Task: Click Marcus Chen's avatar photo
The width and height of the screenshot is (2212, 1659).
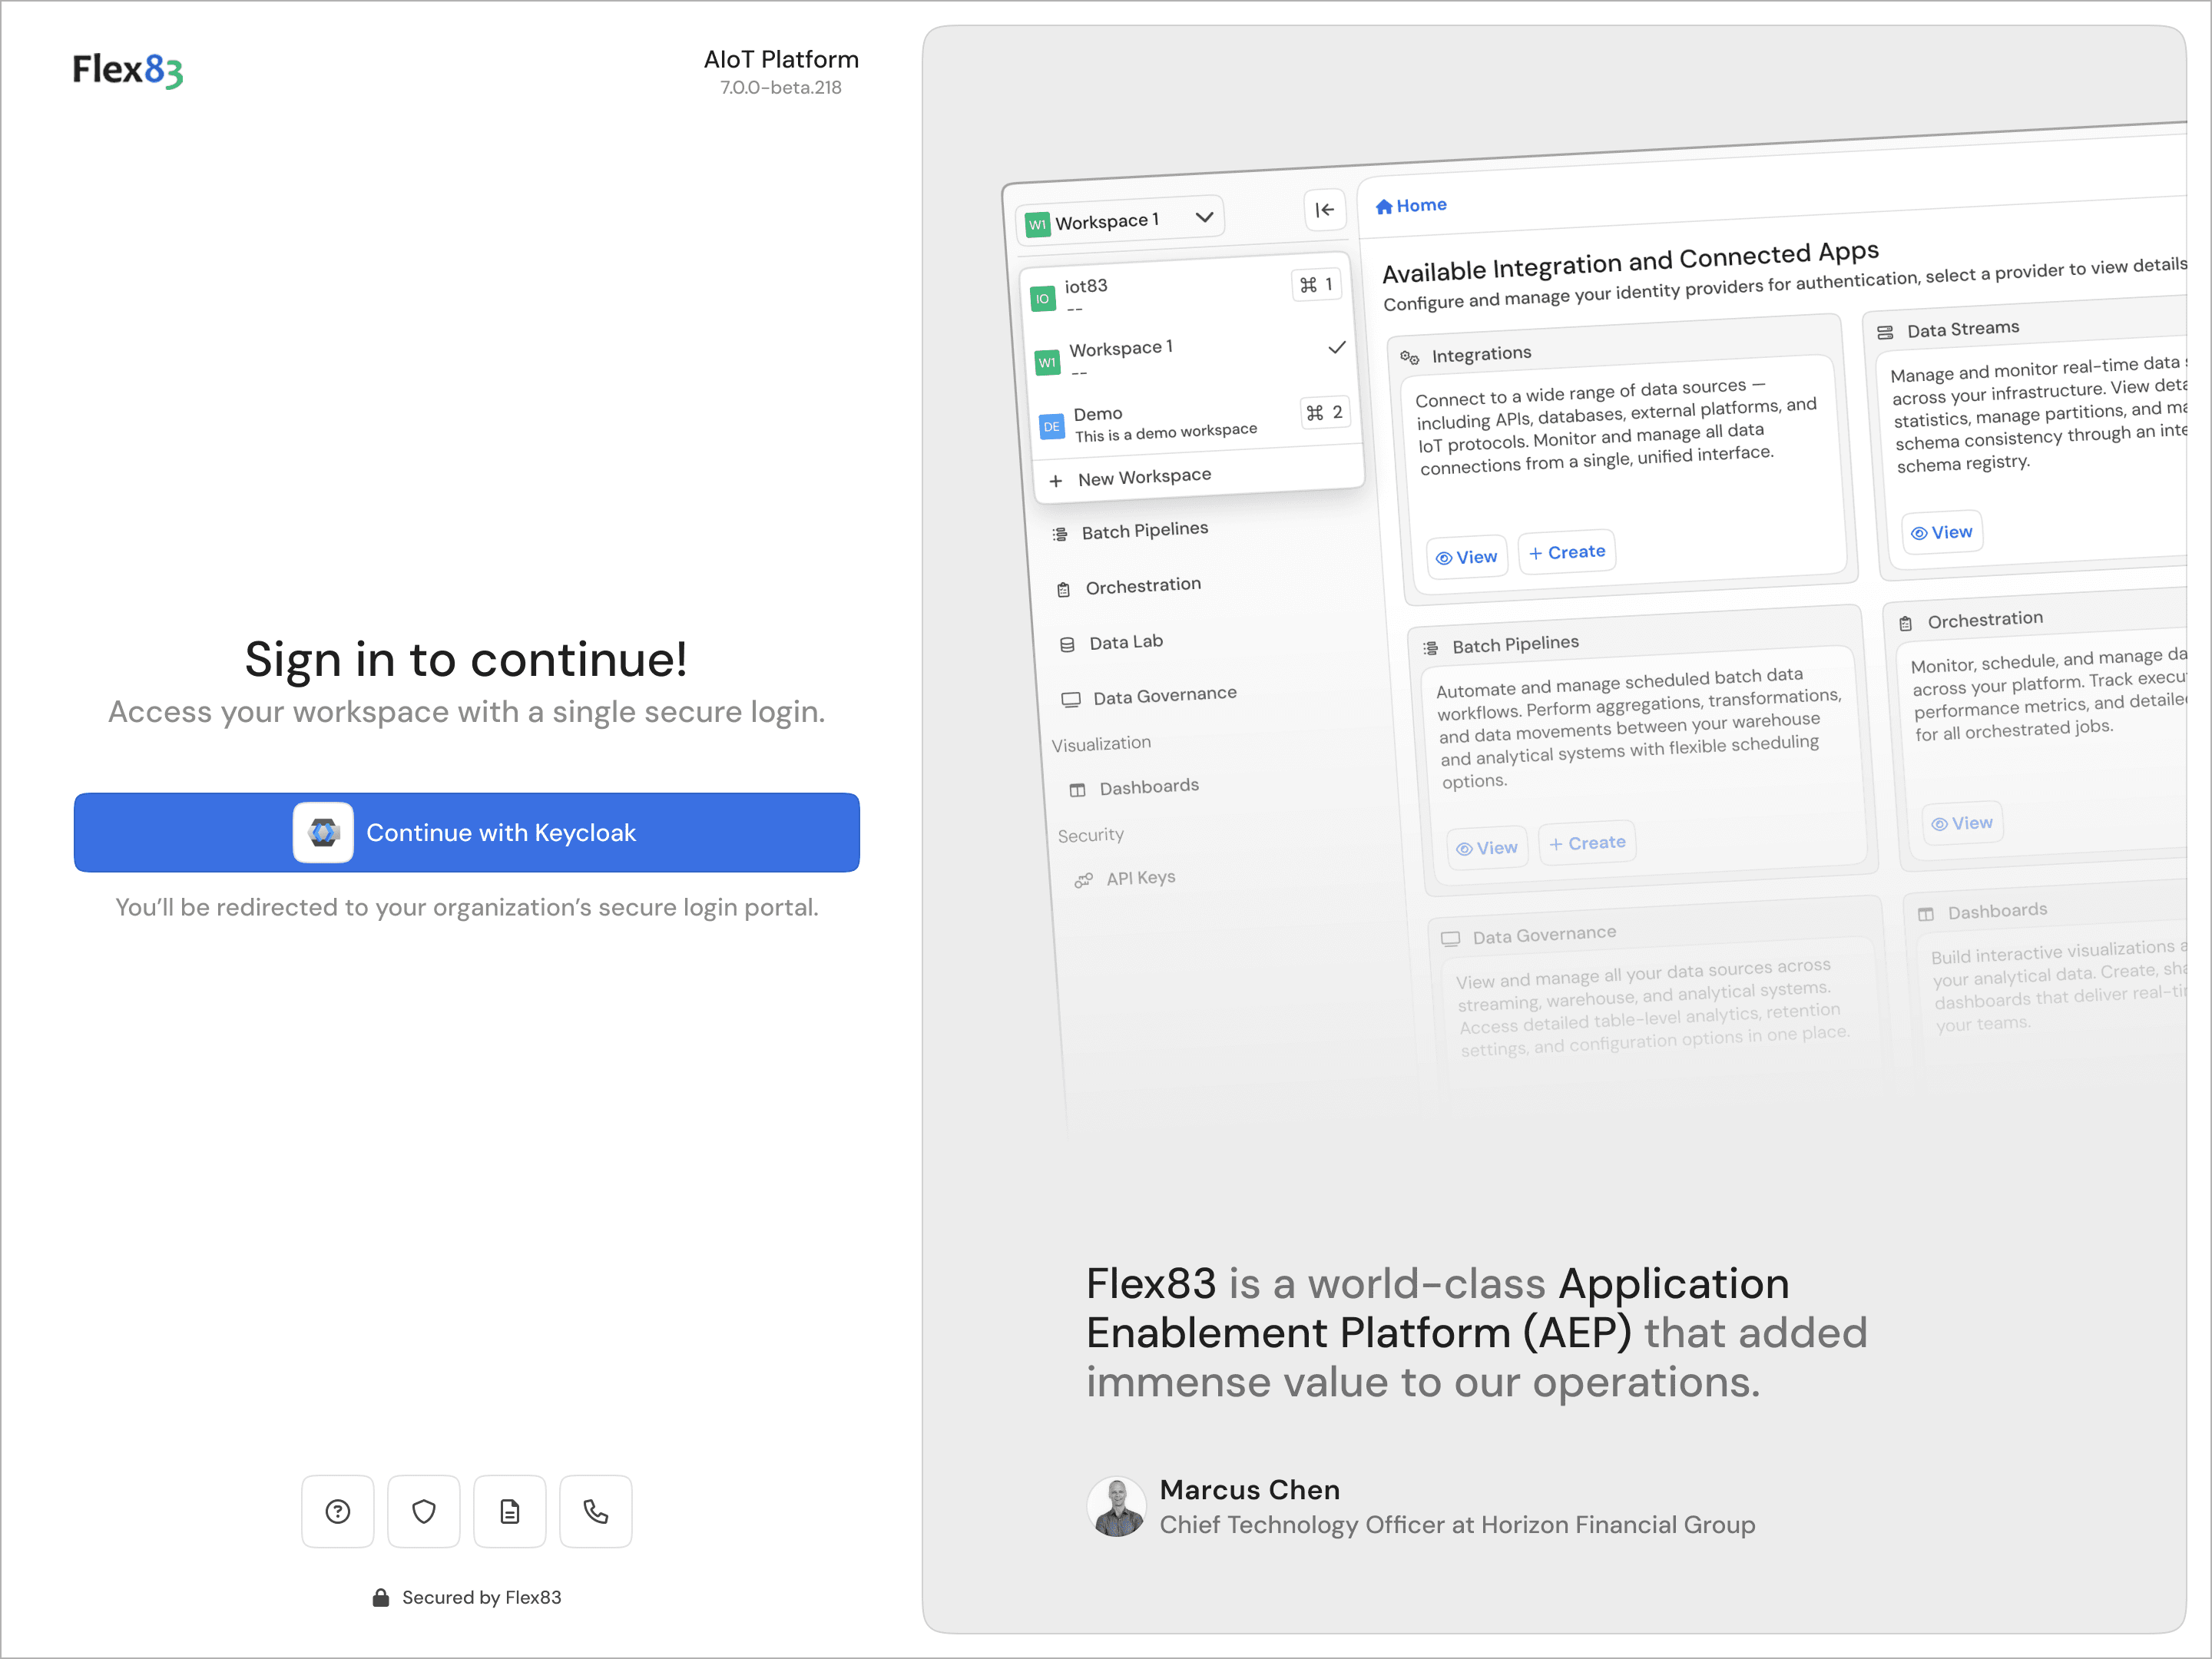Action: coord(1116,1506)
